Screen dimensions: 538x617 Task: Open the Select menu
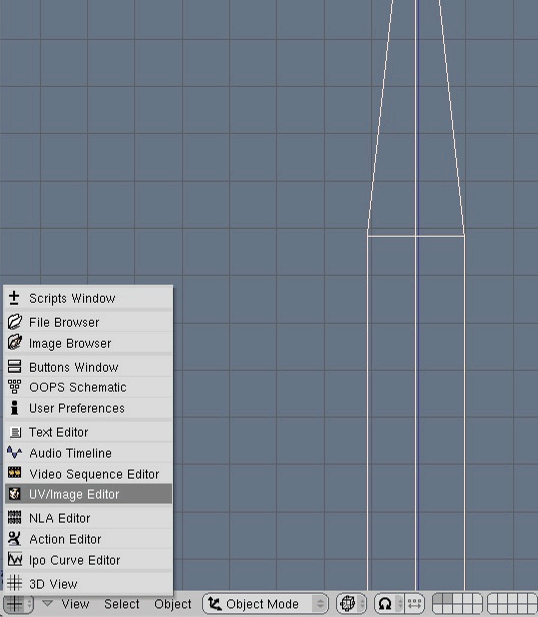click(x=122, y=604)
